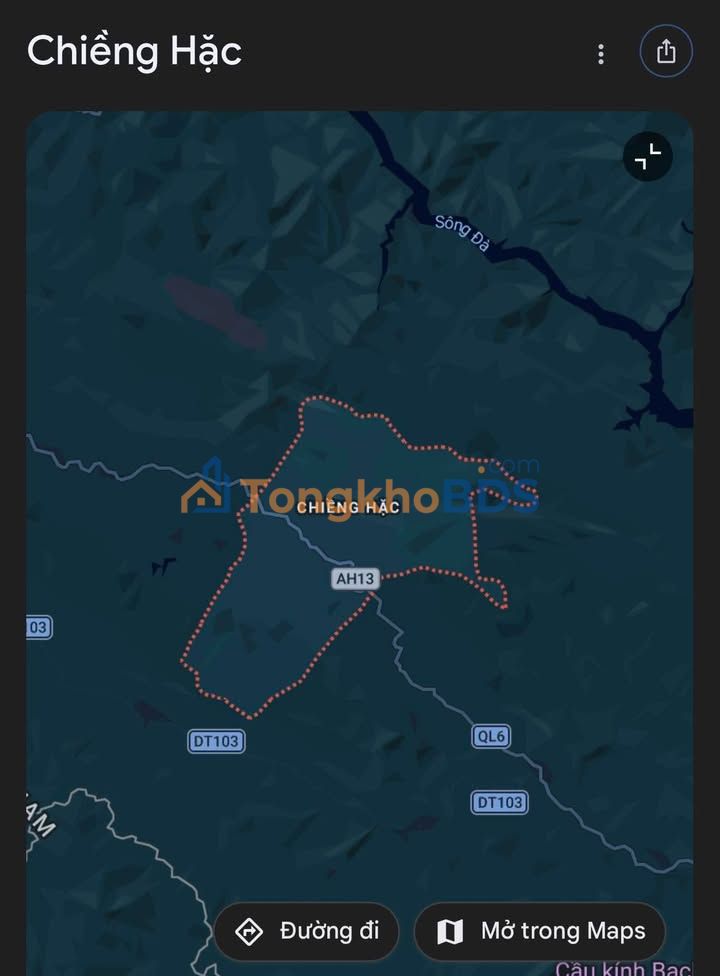The height and width of the screenshot is (976, 720).
Task: Tap the share icon button
Action: (x=666, y=51)
